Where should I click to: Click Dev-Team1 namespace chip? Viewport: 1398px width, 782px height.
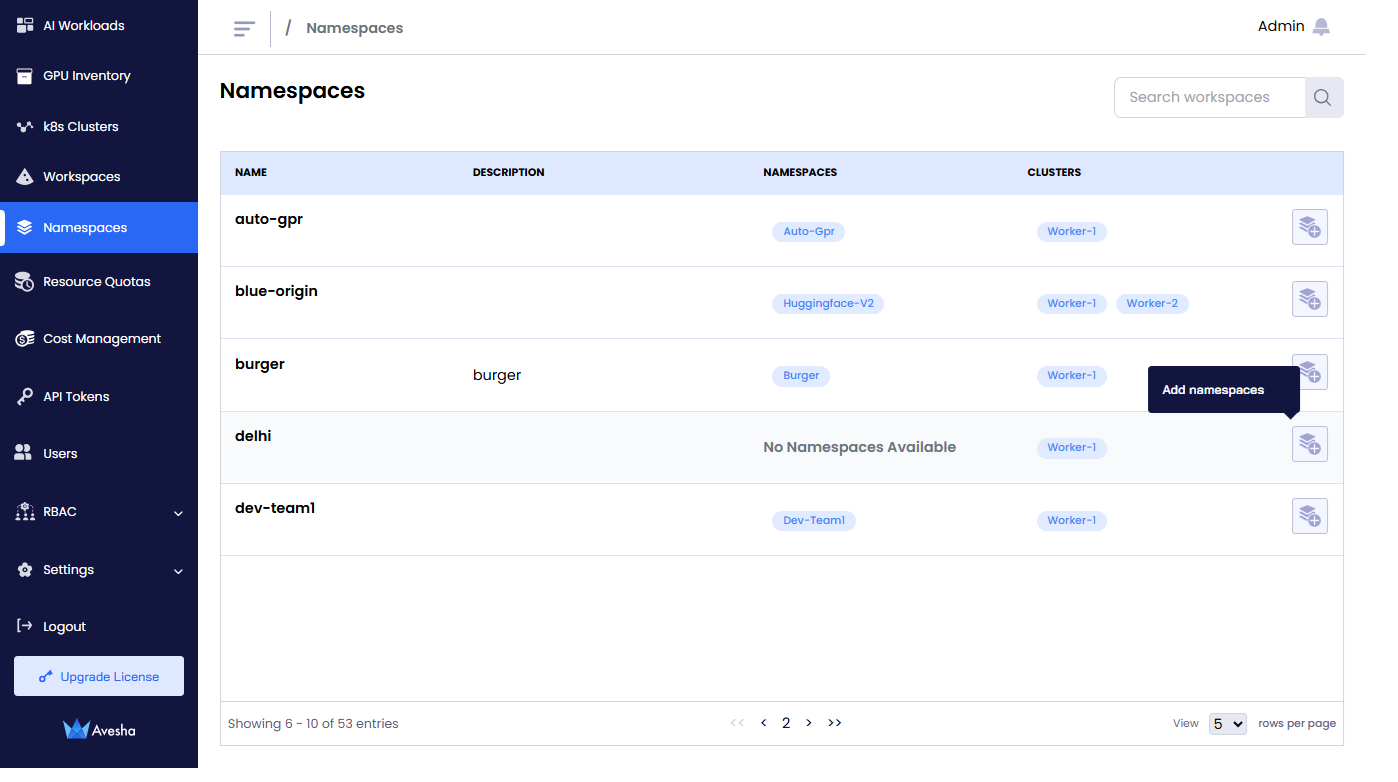[x=814, y=520]
